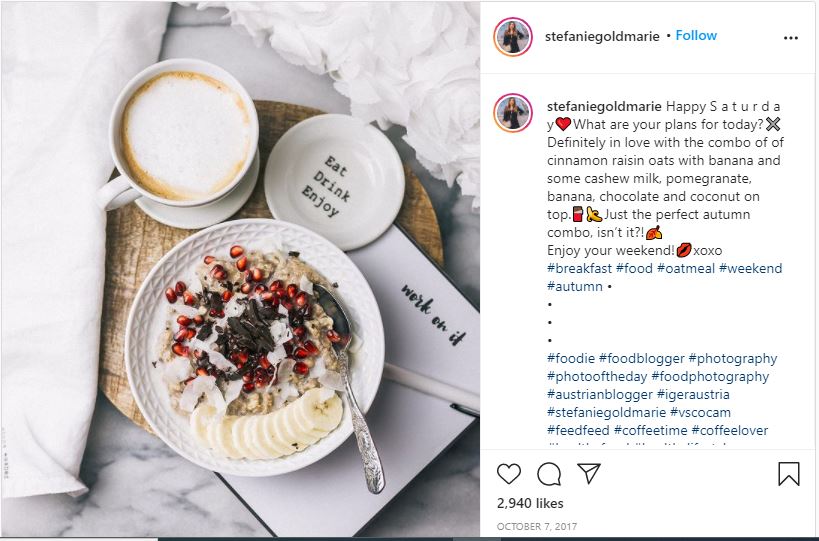Open the #igeraustria hashtag
Screen dimensions: 819x541
[693, 394]
